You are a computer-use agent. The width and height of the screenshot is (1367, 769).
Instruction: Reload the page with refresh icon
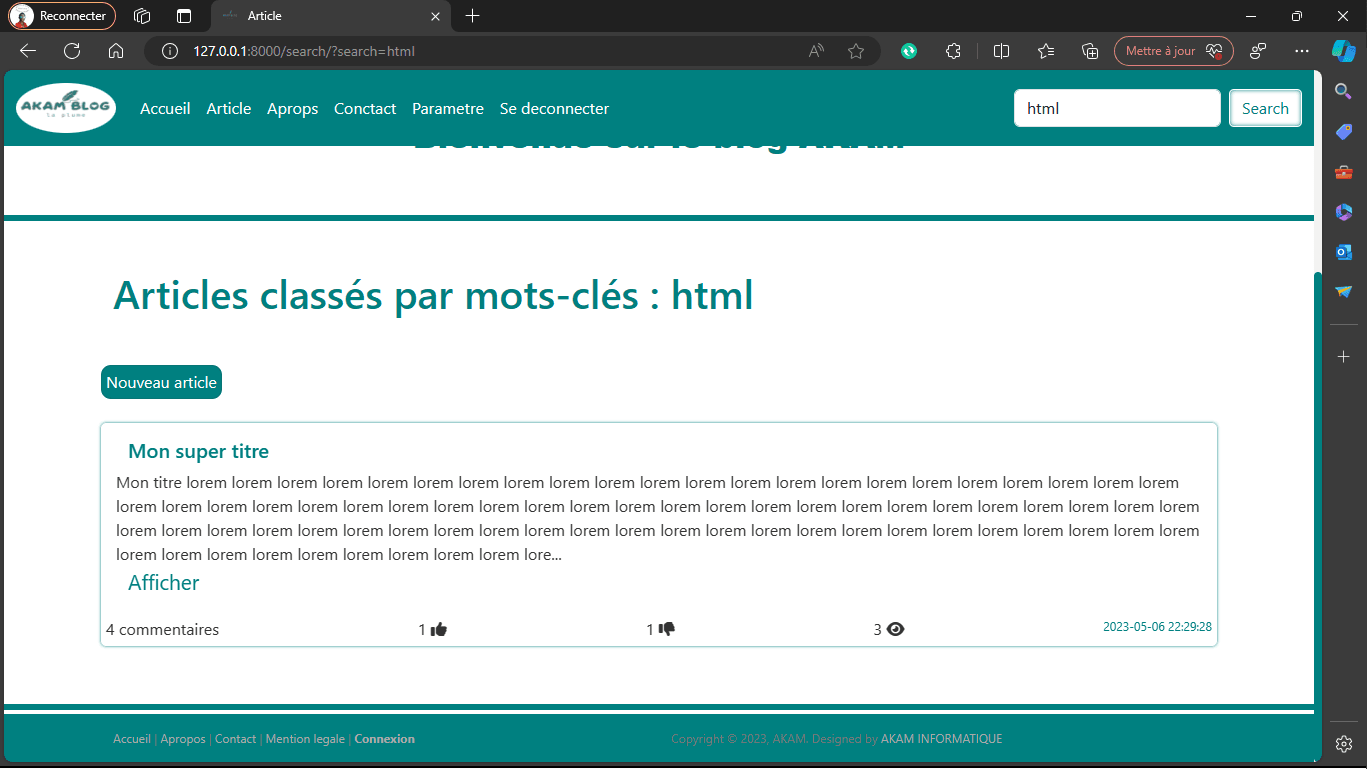[72, 51]
